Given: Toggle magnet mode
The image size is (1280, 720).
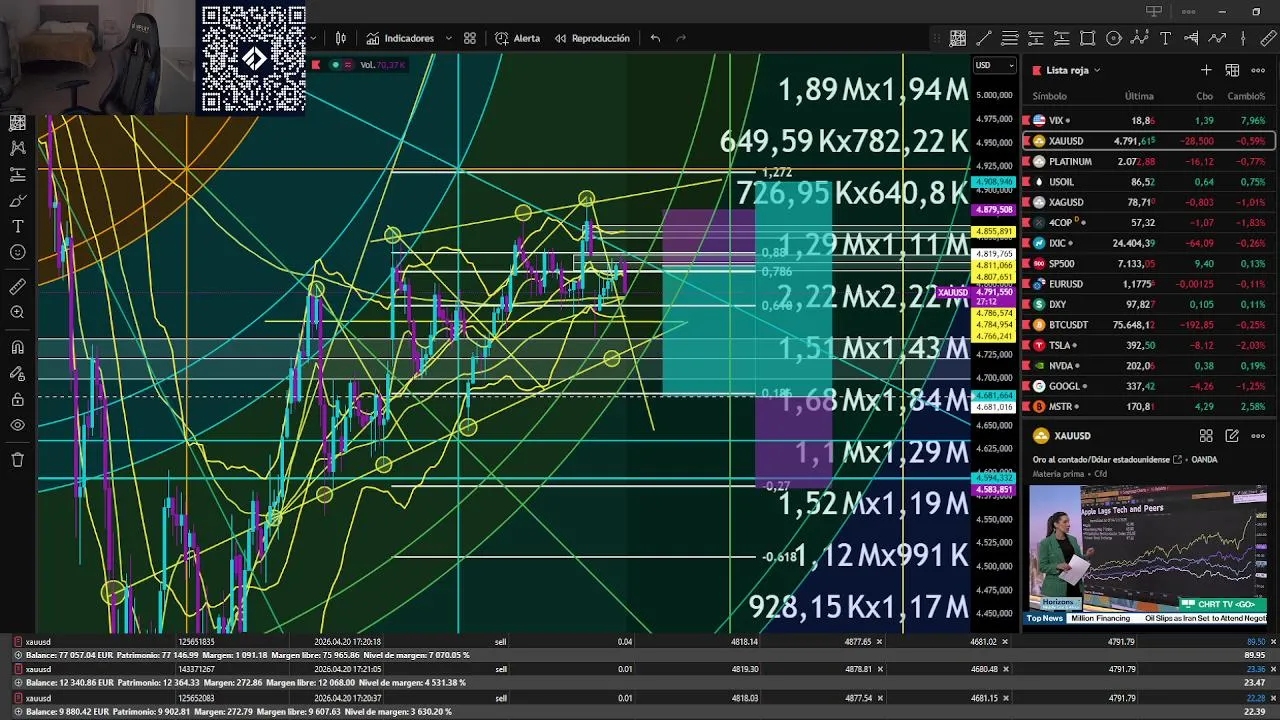Looking at the screenshot, I should point(17,347).
